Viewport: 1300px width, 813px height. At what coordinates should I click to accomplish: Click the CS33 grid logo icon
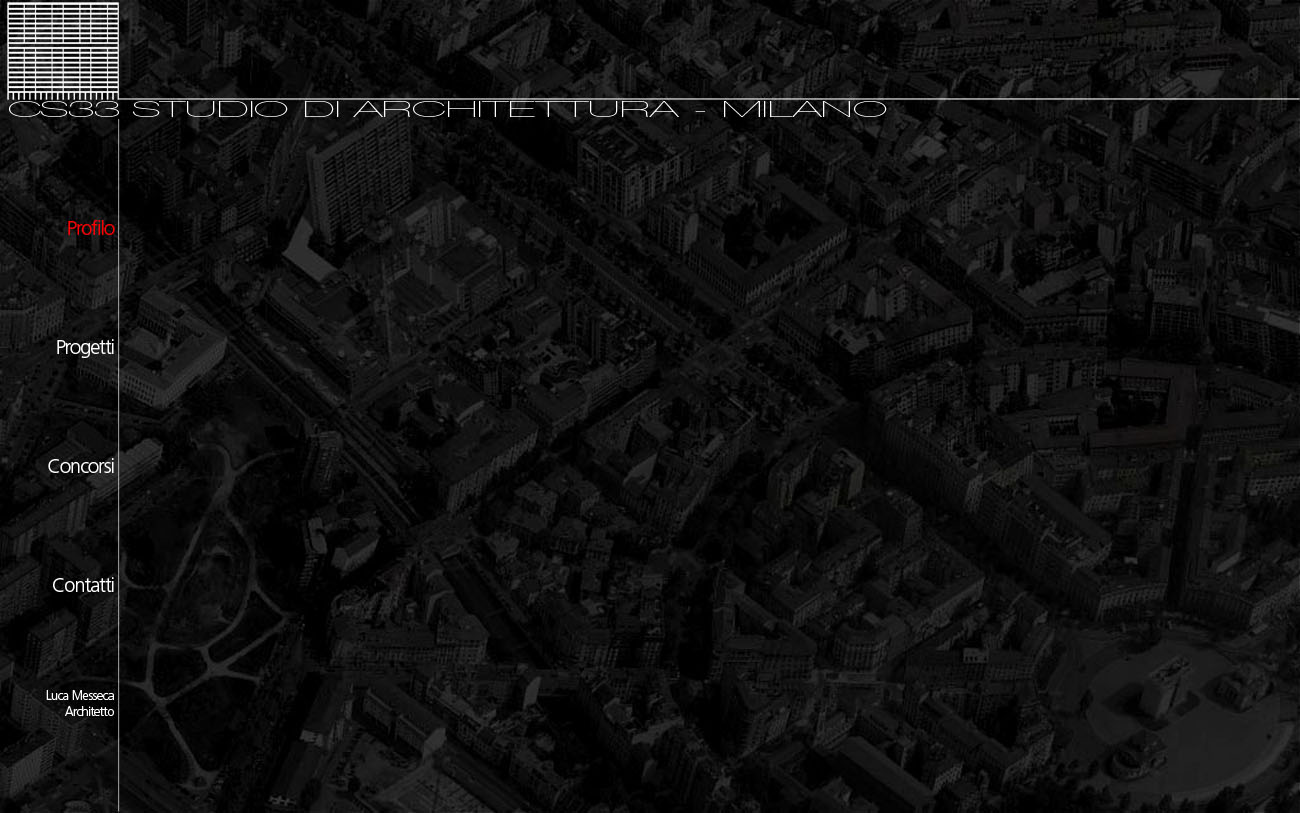point(63,50)
